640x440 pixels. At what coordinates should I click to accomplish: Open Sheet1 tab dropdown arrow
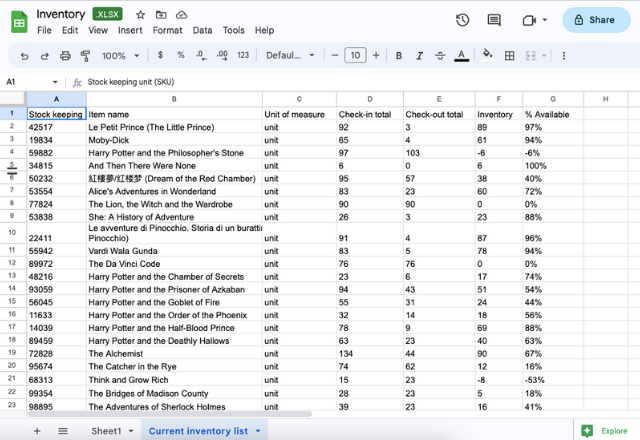[131, 431]
